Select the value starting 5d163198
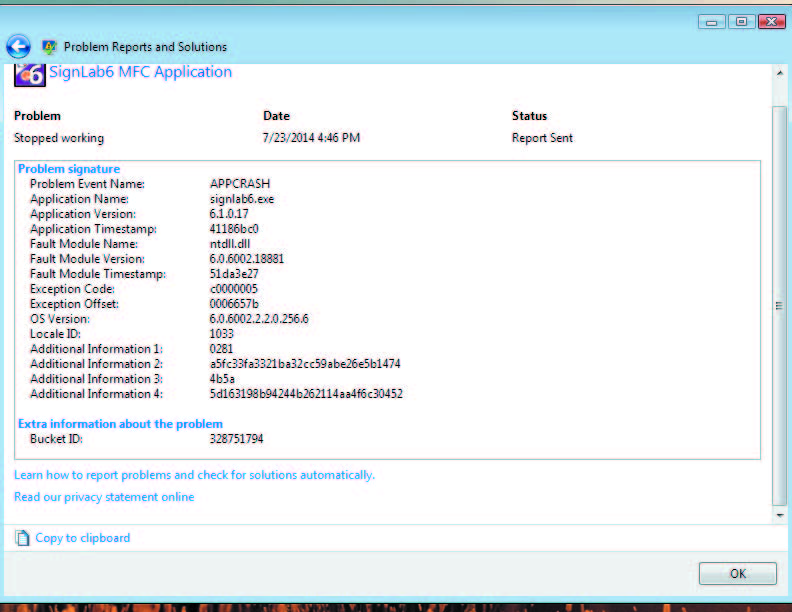792x612 pixels. click(306, 394)
